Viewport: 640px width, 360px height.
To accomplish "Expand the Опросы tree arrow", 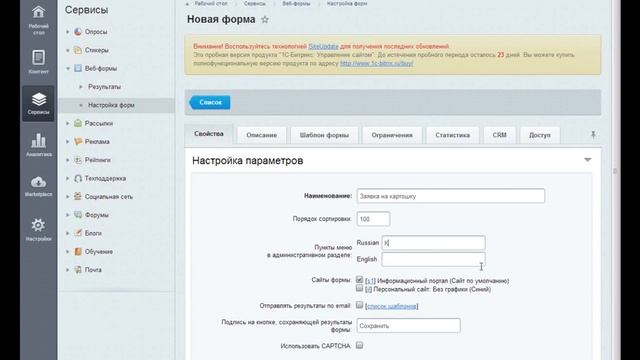I will pyautogui.click(x=68, y=31).
